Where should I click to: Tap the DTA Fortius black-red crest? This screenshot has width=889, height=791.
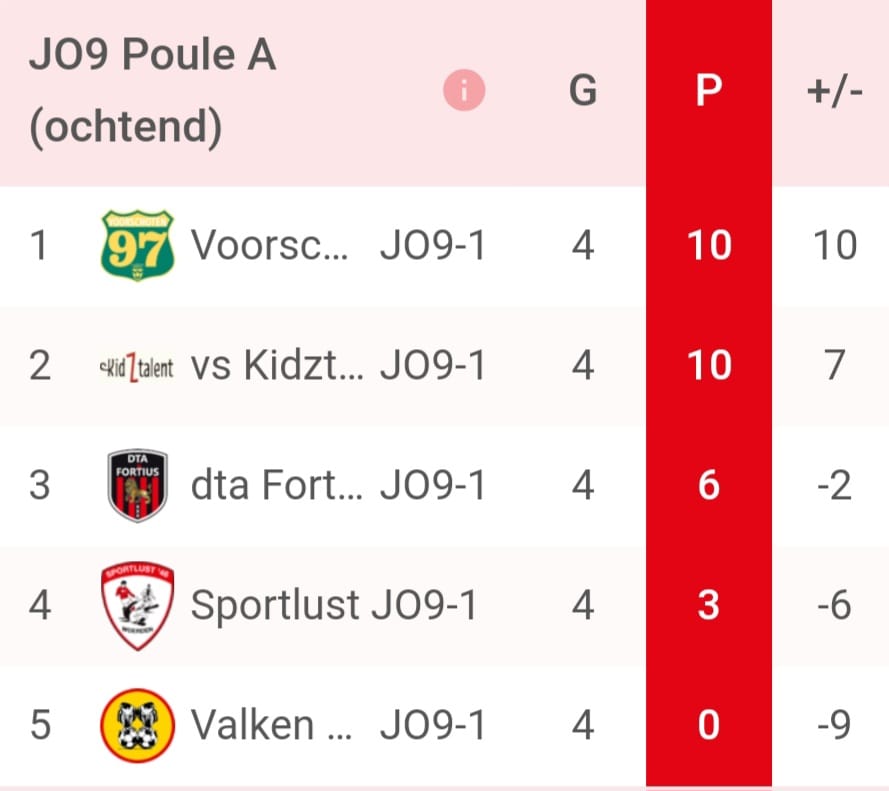coord(137,485)
